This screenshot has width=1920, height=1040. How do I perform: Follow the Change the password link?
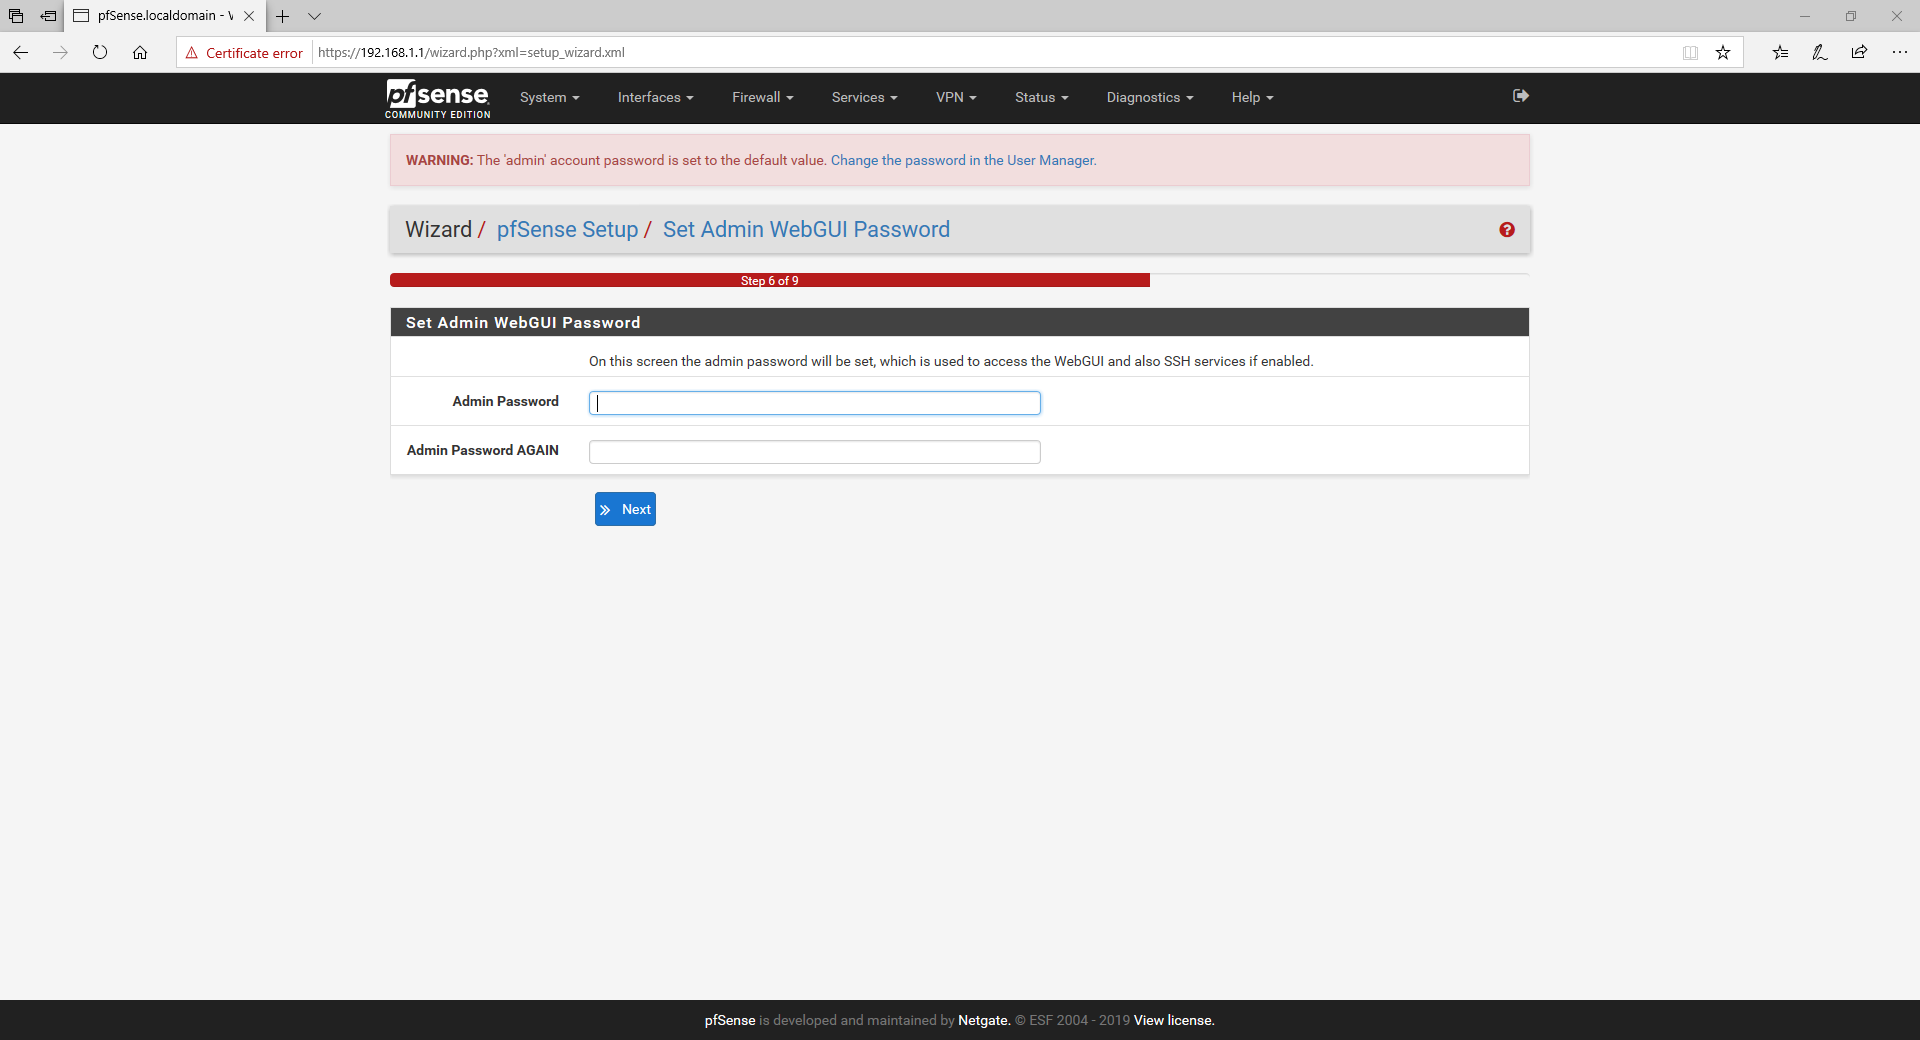click(962, 161)
